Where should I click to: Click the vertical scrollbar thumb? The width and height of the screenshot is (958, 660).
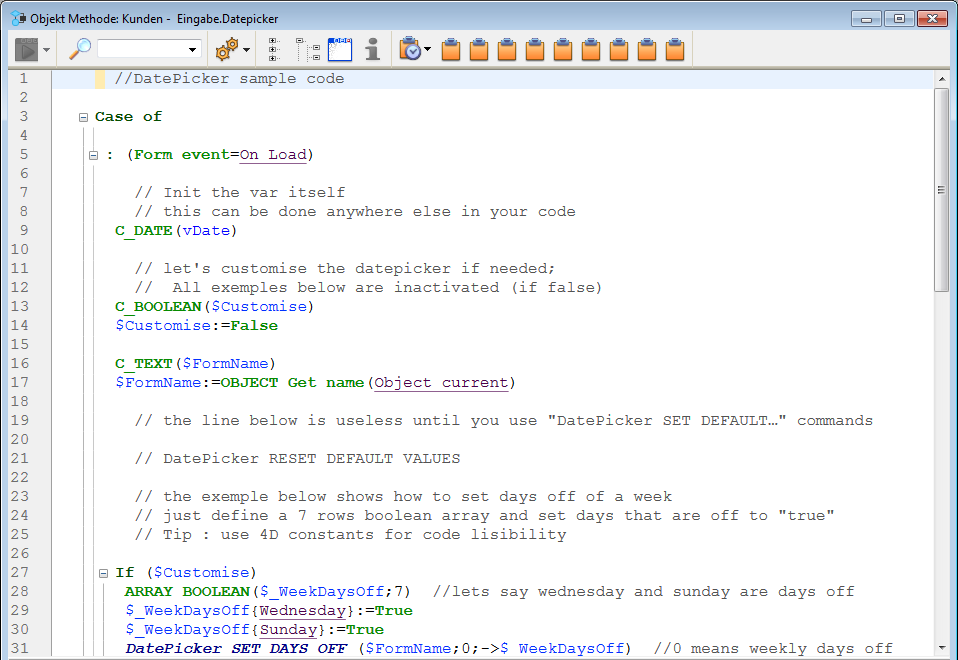941,190
